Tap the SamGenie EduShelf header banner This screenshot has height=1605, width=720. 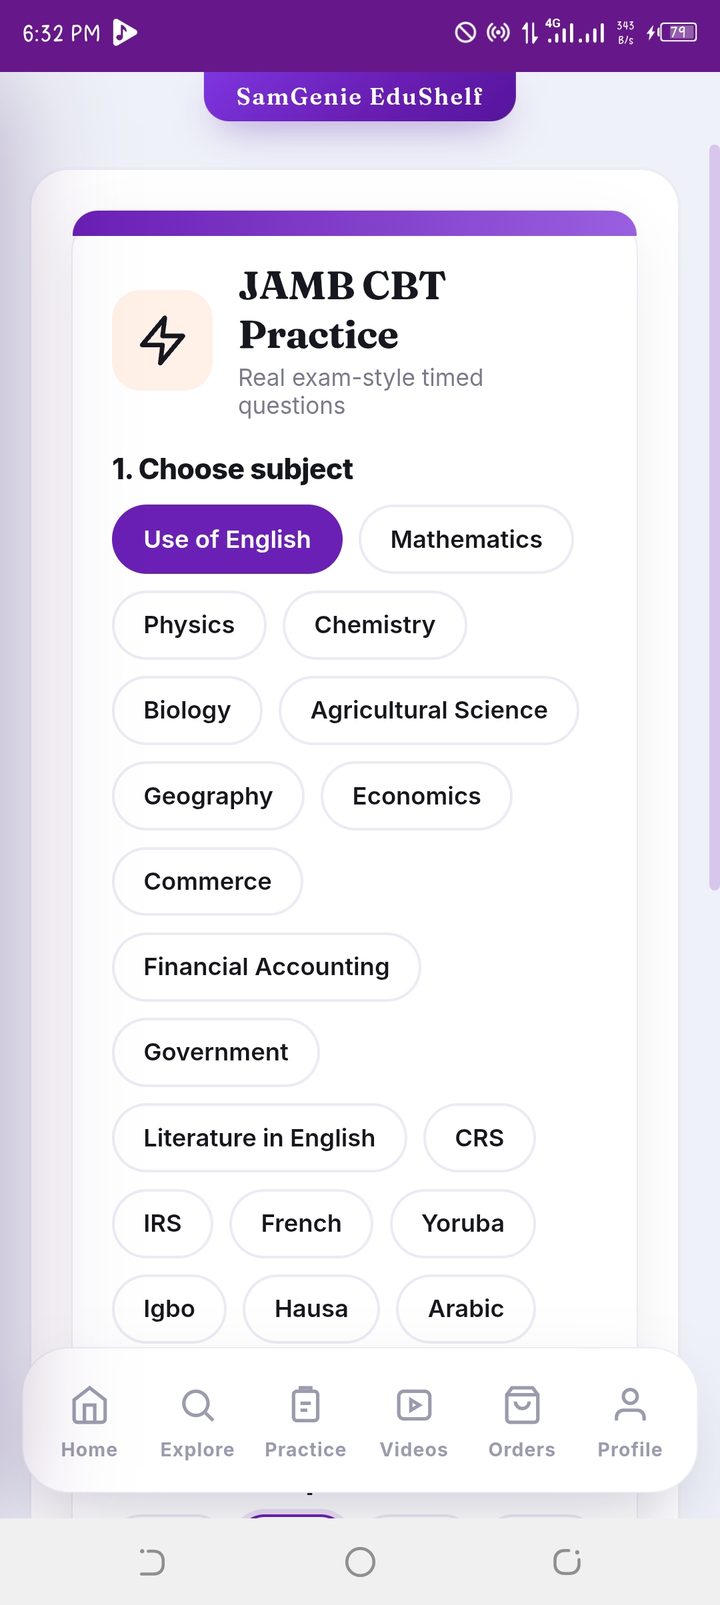click(x=360, y=96)
